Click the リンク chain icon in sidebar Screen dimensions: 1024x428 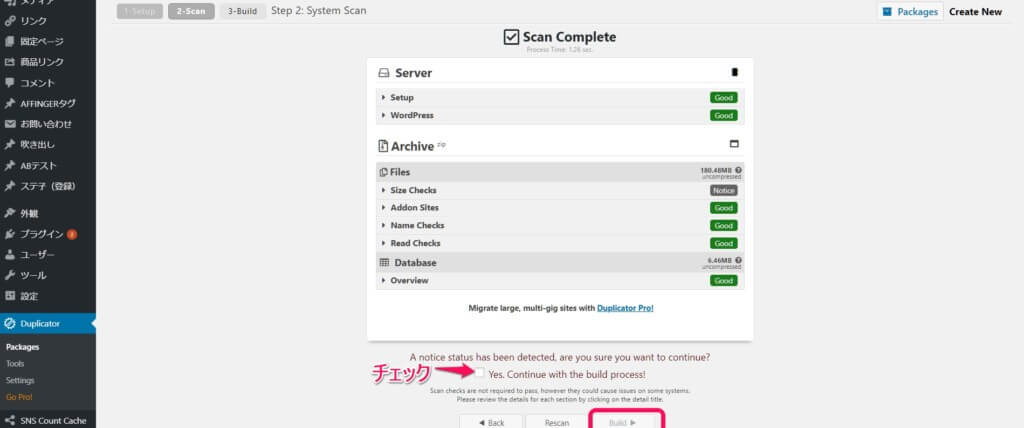tap(10, 21)
